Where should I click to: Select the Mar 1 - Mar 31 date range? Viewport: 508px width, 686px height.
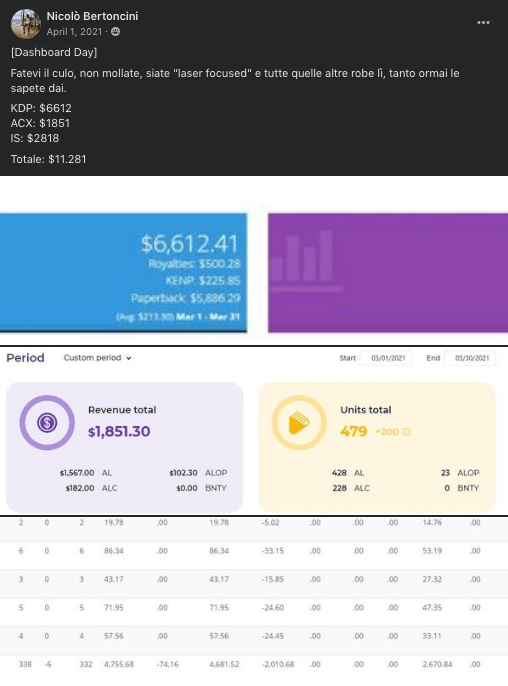(208, 316)
